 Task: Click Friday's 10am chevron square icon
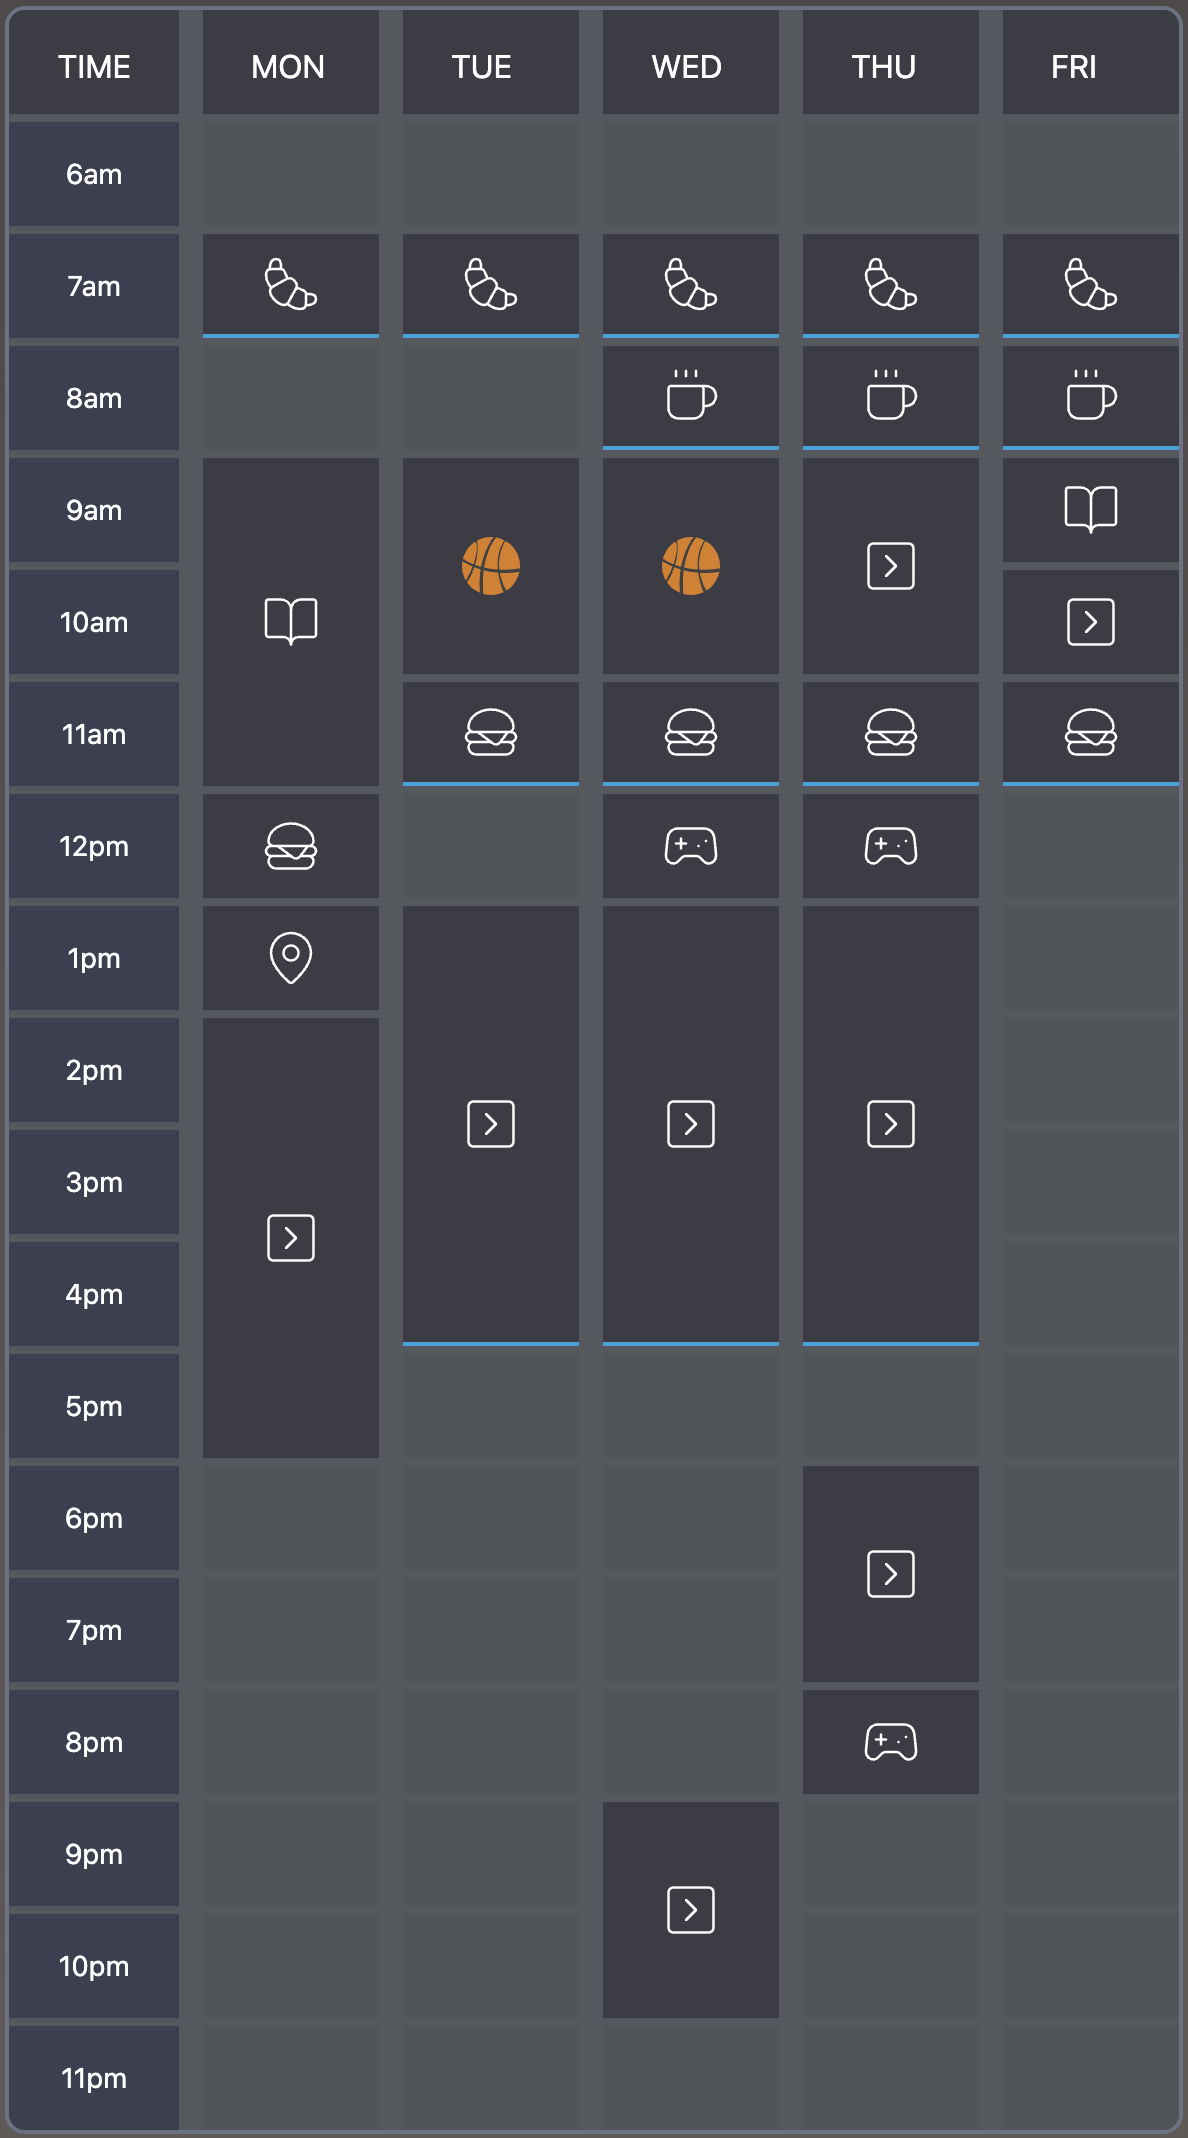click(x=1091, y=622)
